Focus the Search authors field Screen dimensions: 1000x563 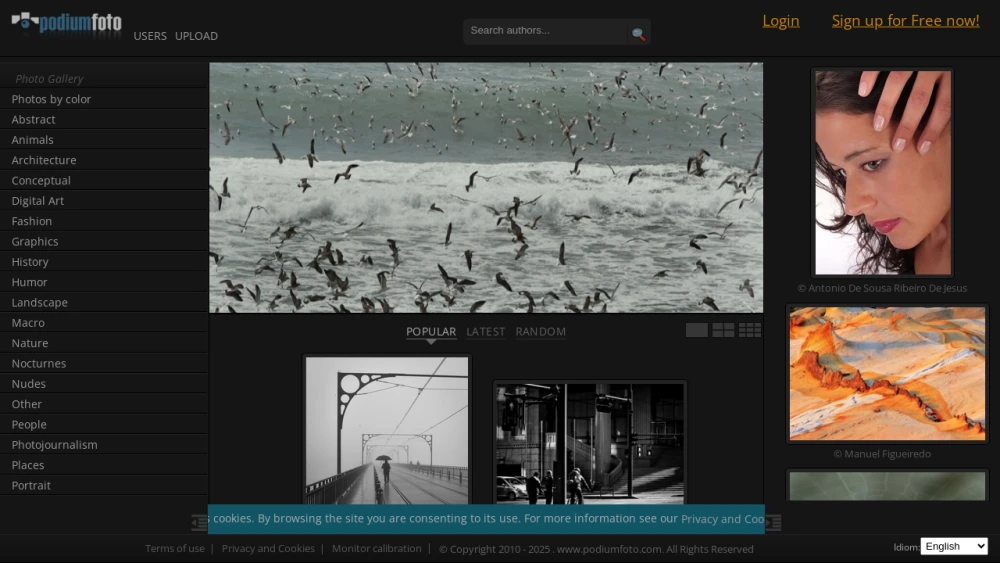[547, 31]
